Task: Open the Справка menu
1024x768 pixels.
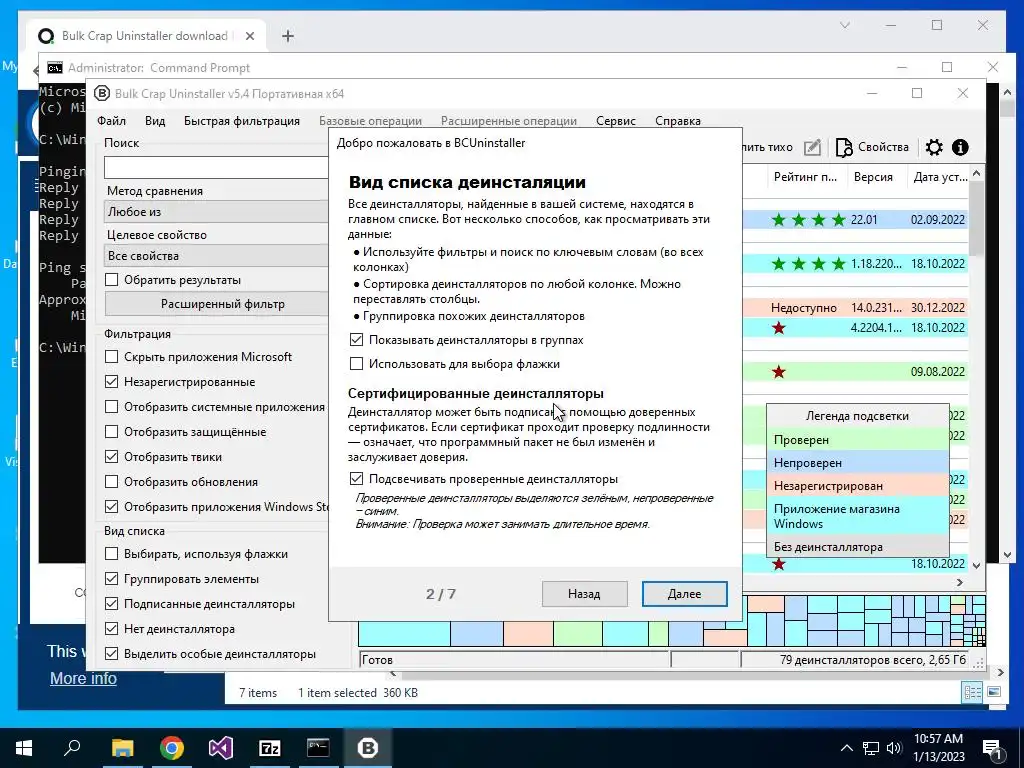Action: coord(678,121)
